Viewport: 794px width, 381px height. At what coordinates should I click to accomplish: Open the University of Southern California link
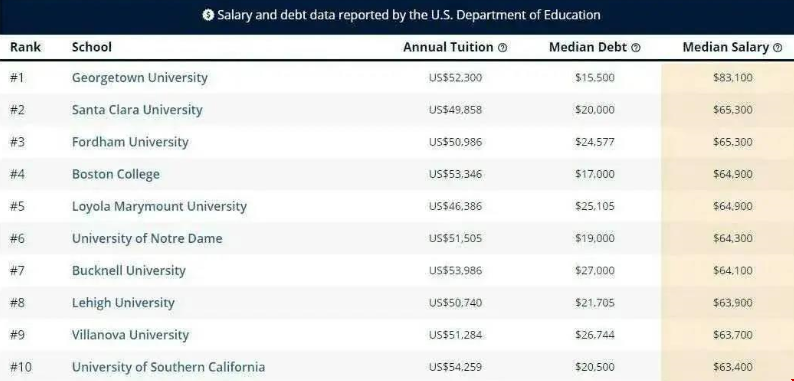[169, 367]
